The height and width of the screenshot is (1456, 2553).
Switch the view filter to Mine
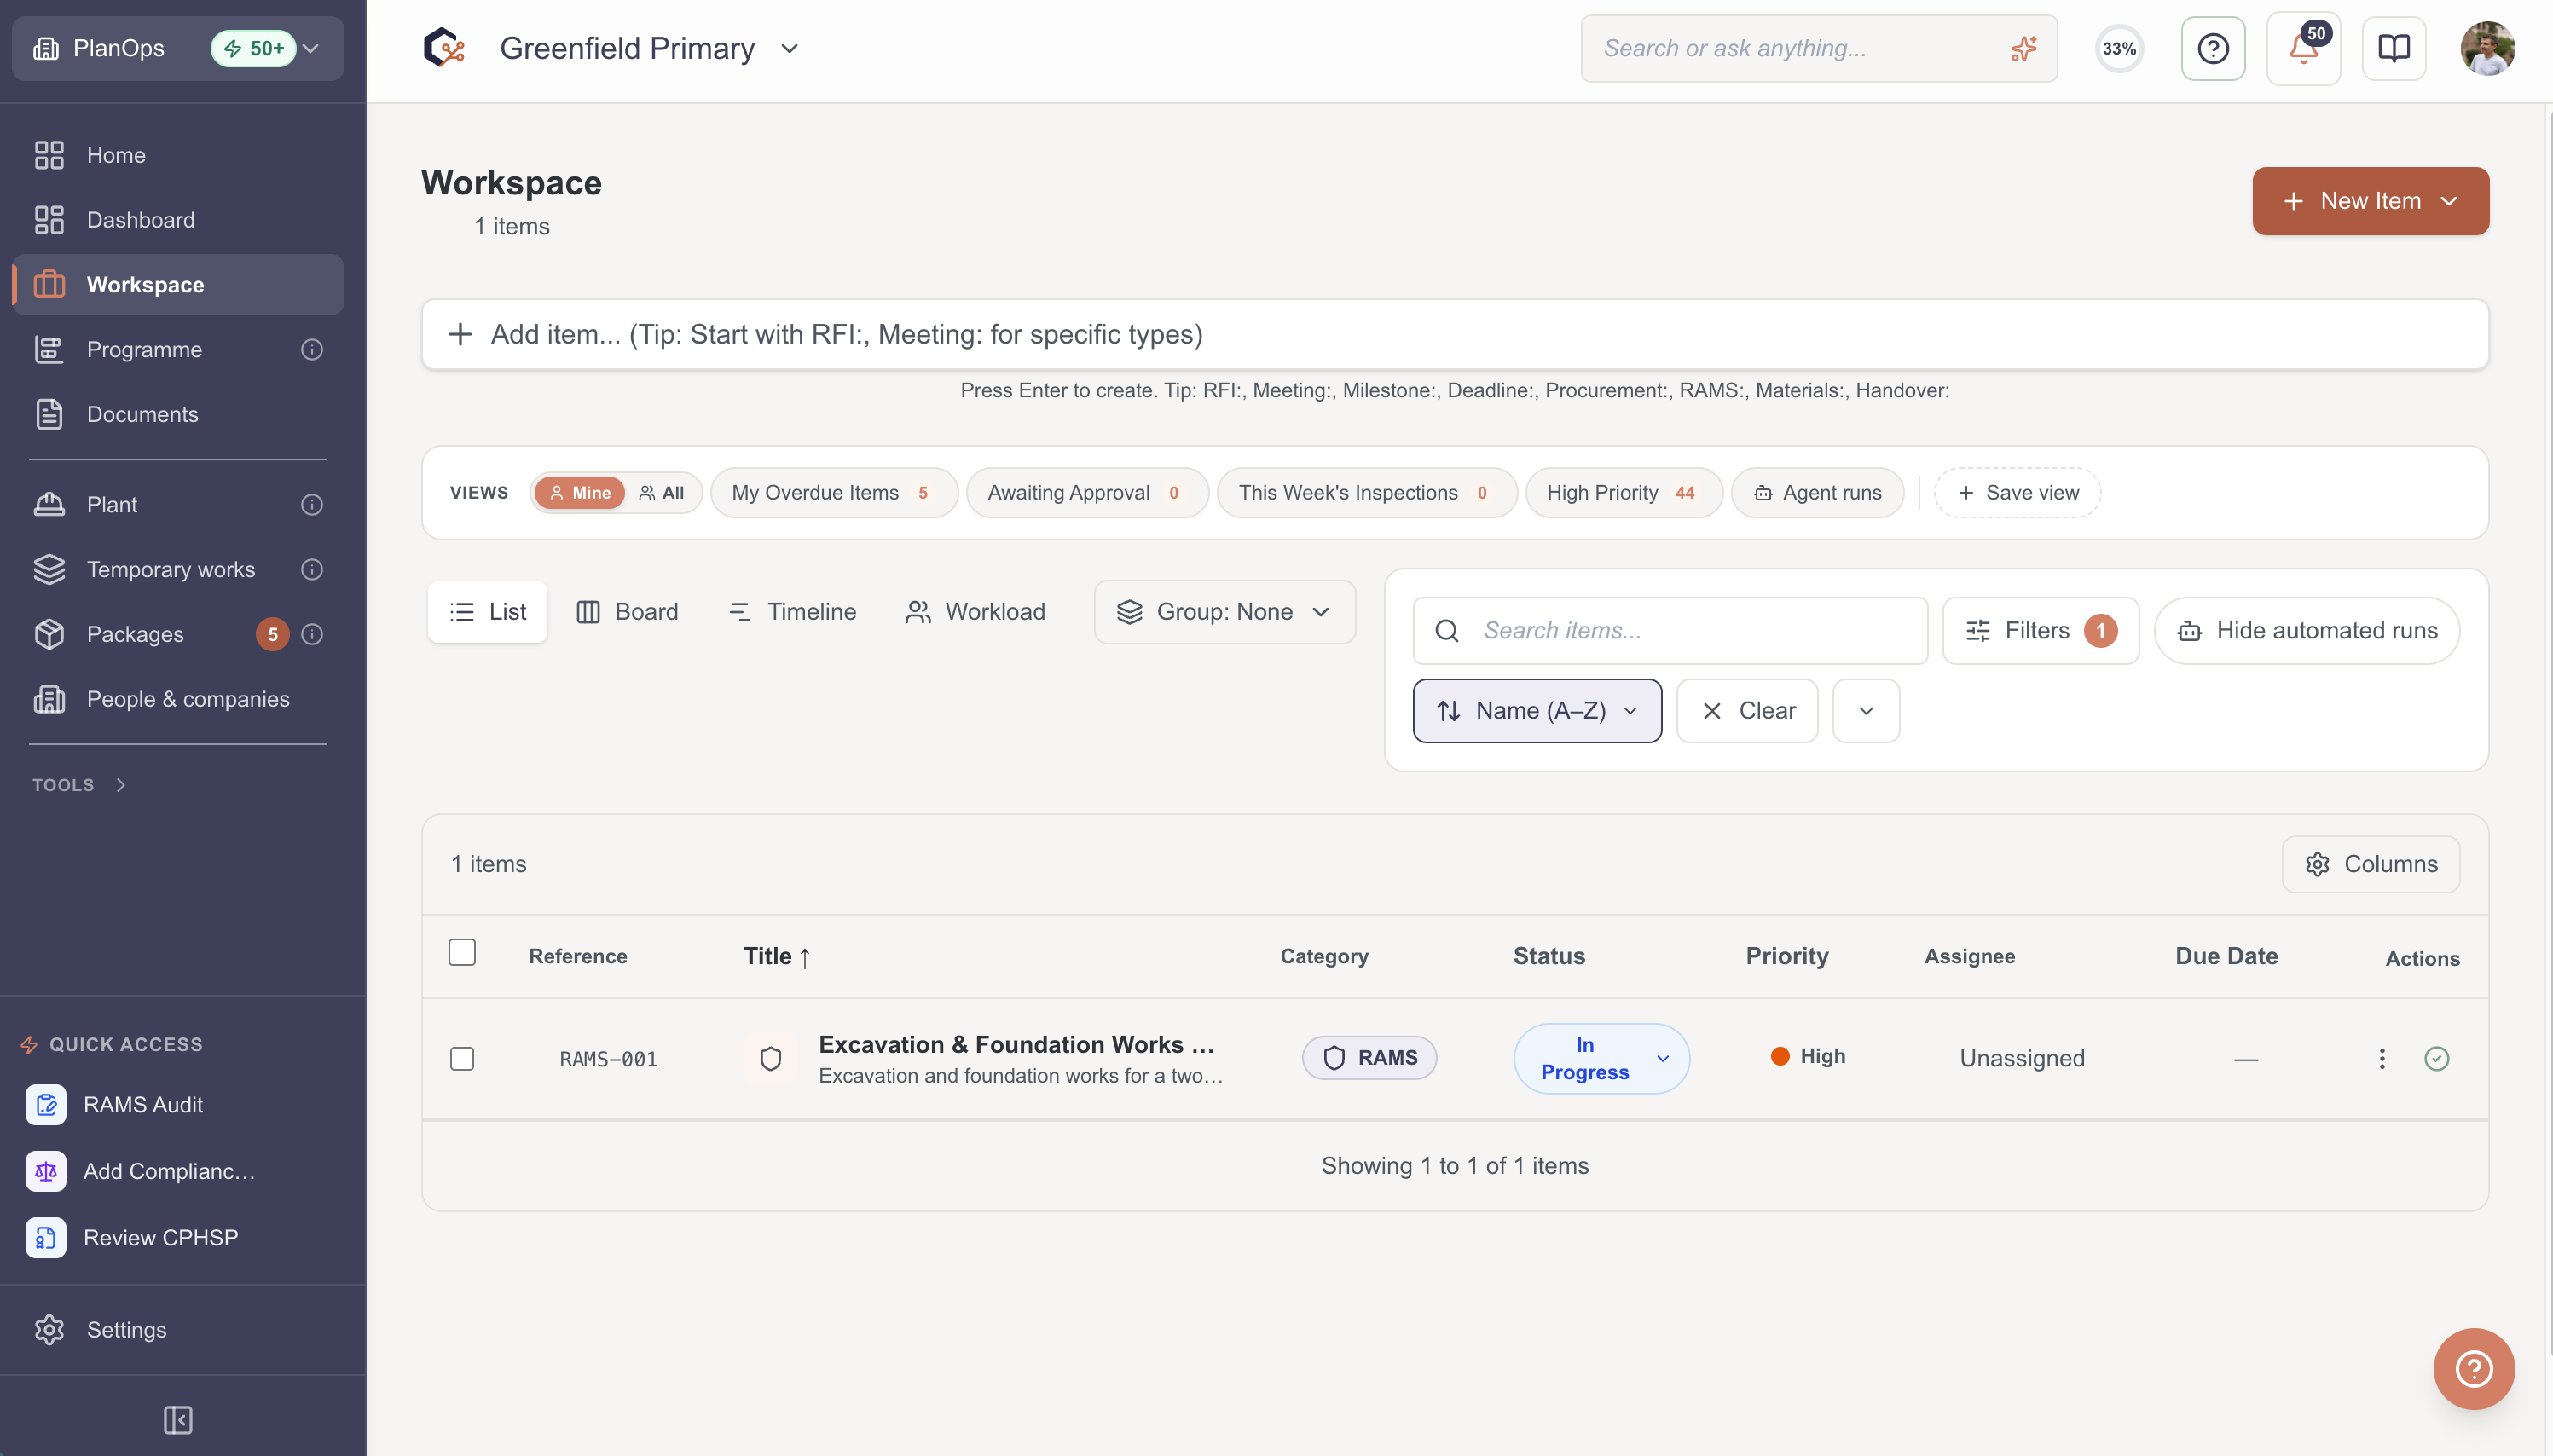(580, 492)
